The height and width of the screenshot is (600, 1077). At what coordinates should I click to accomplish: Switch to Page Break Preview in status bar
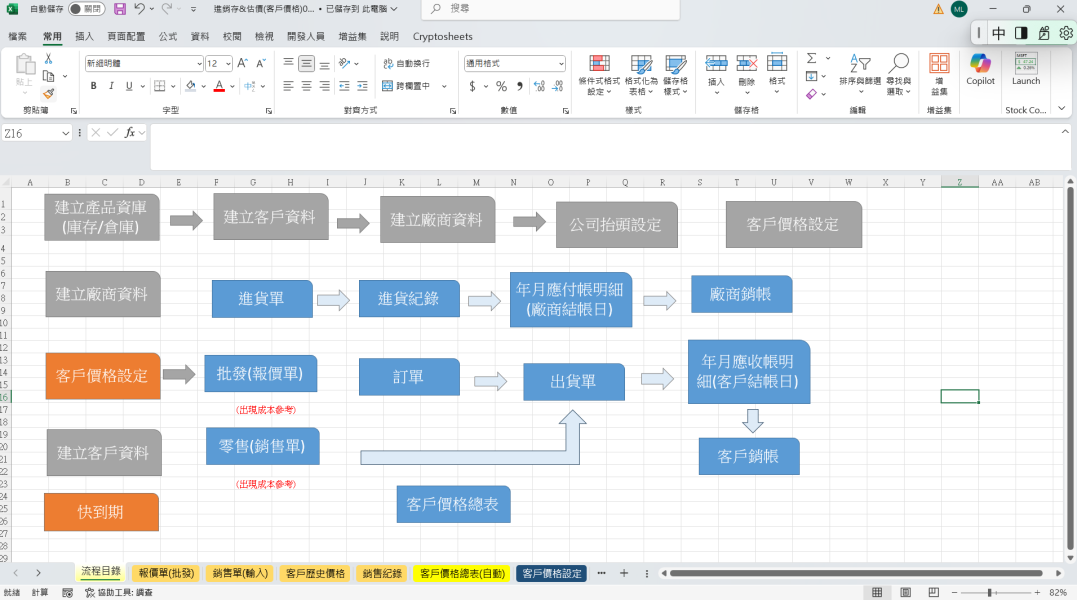[933, 592]
